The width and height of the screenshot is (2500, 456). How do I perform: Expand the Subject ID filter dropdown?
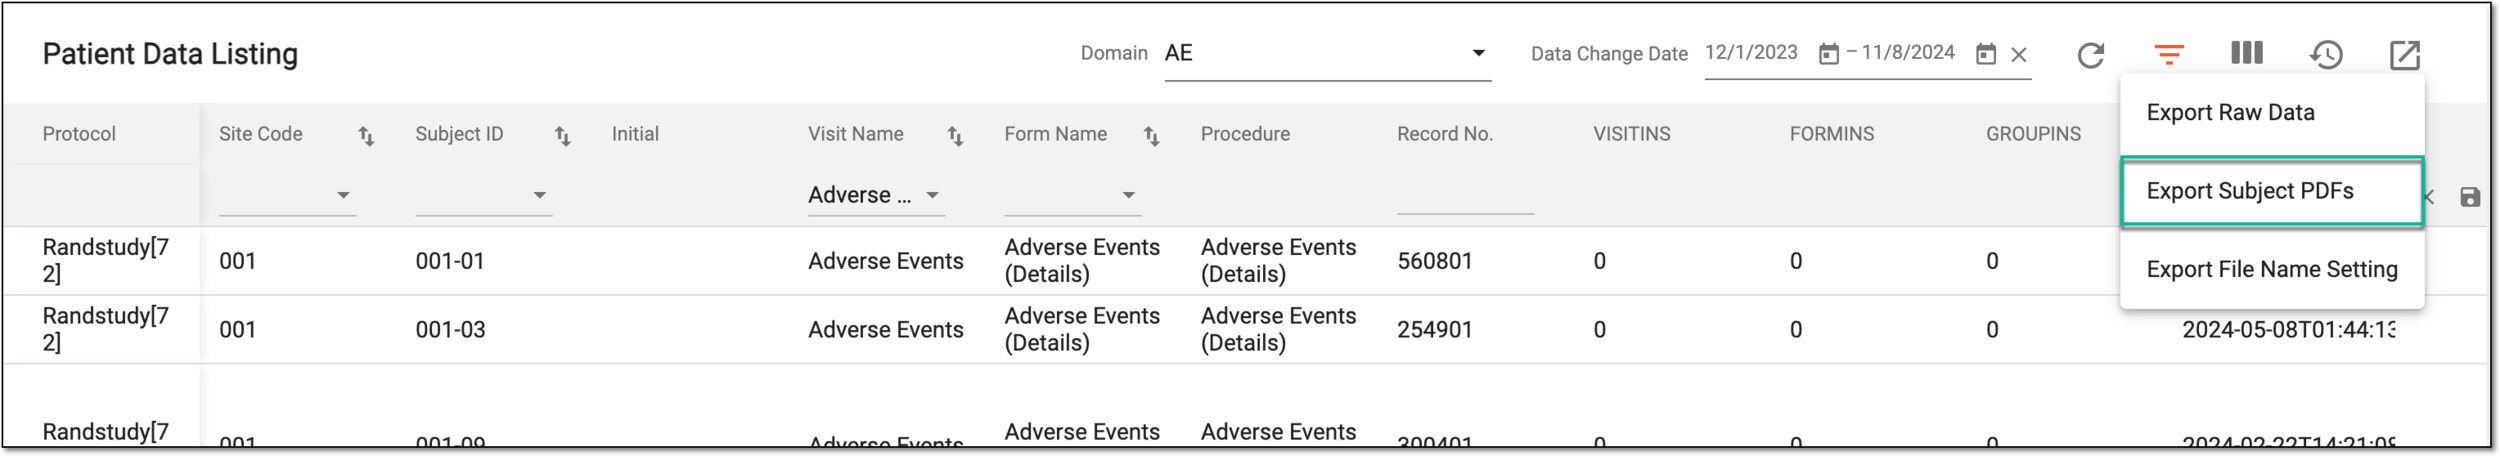[x=484, y=196]
